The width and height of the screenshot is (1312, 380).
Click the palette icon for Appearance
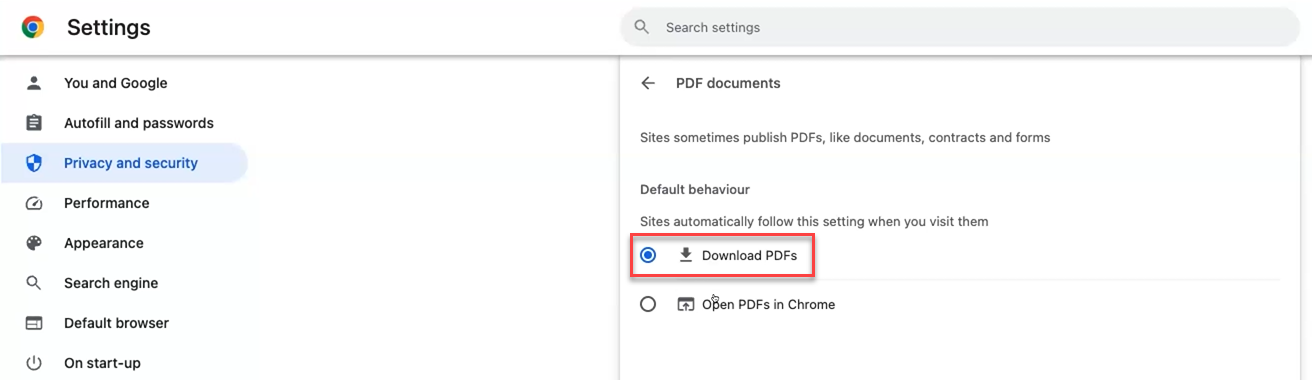click(34, 243)
